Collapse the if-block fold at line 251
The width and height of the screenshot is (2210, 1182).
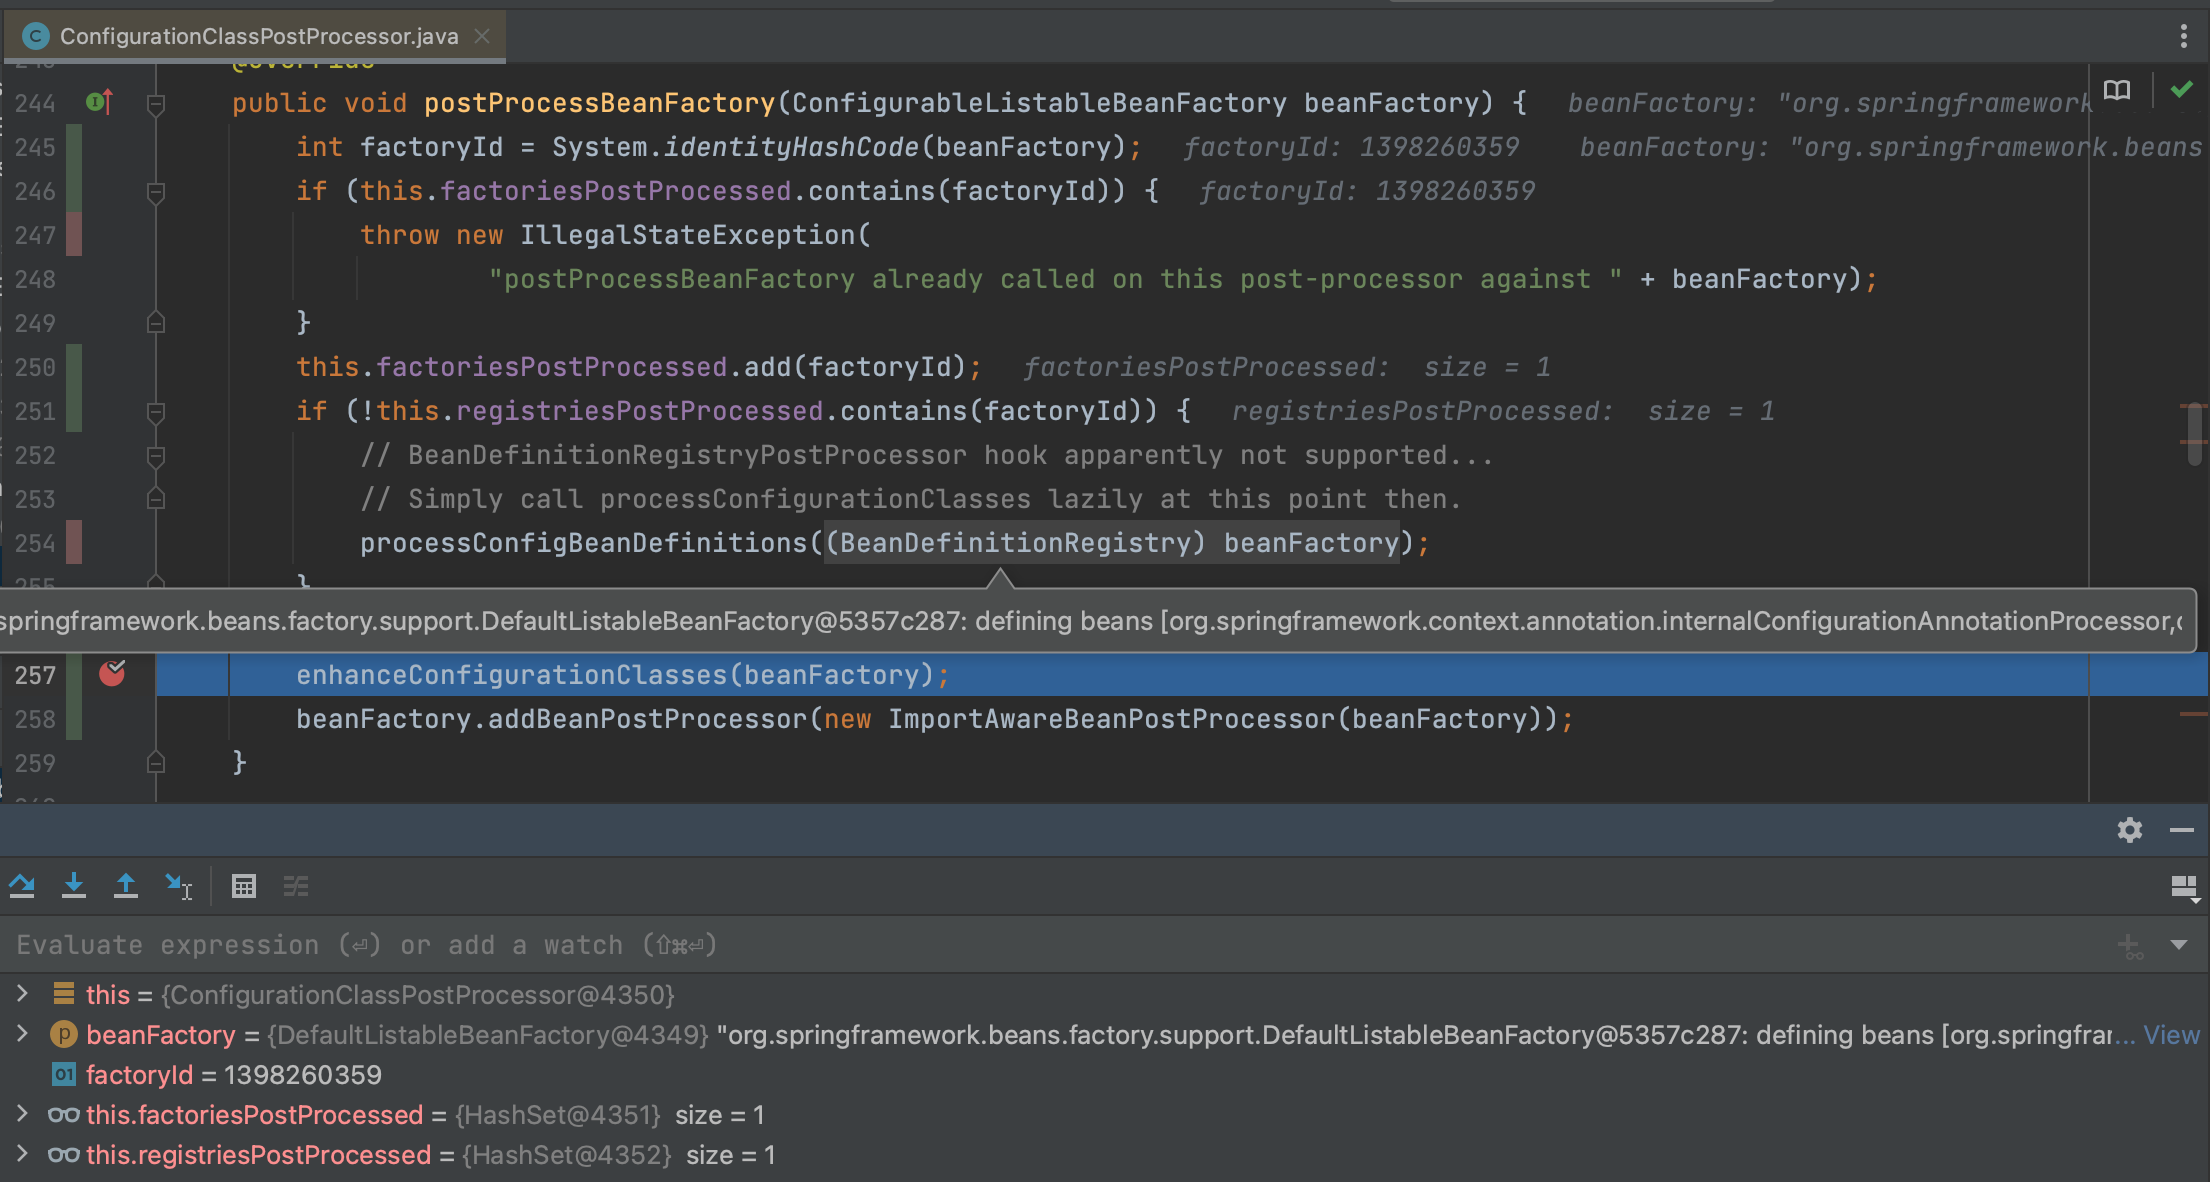(156, 411)
